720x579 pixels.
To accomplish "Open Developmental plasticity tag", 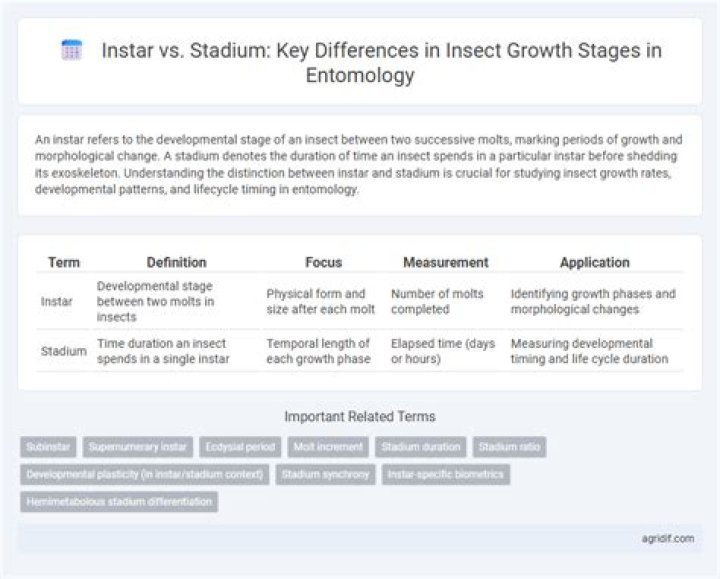I will click(x=145, y=474).
